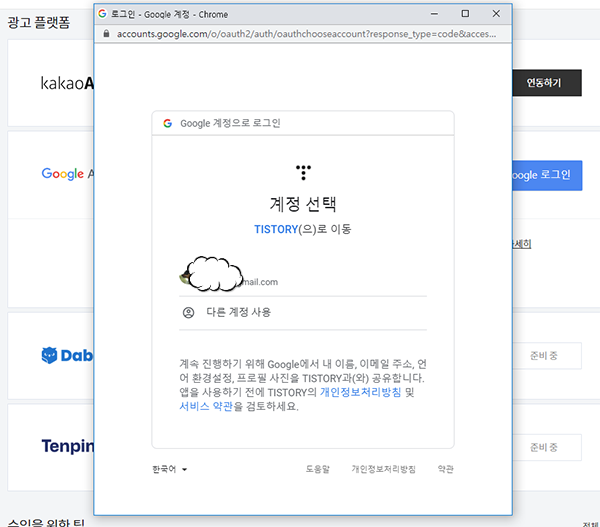This screenshot has height=527, width=600.
Task: Expand the 한국어 language dropdown
Action: [x=170, y=469]
